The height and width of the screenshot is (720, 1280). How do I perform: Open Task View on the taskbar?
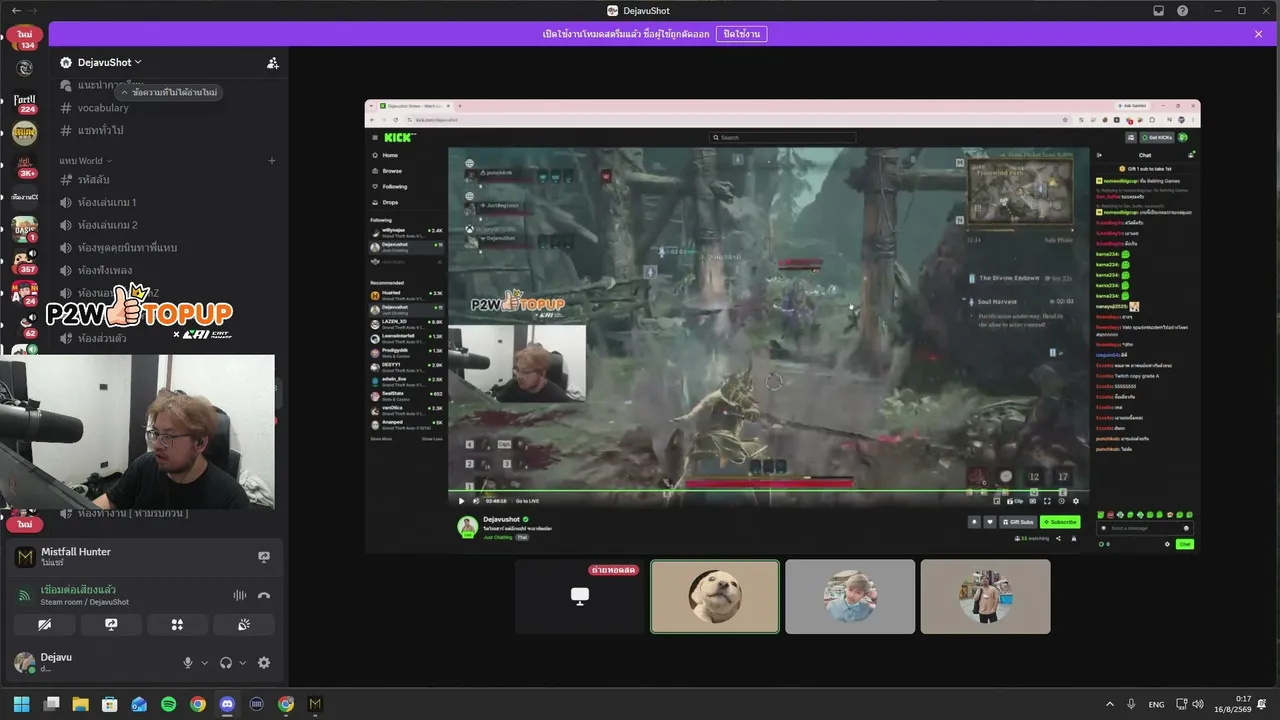(52, 704)
